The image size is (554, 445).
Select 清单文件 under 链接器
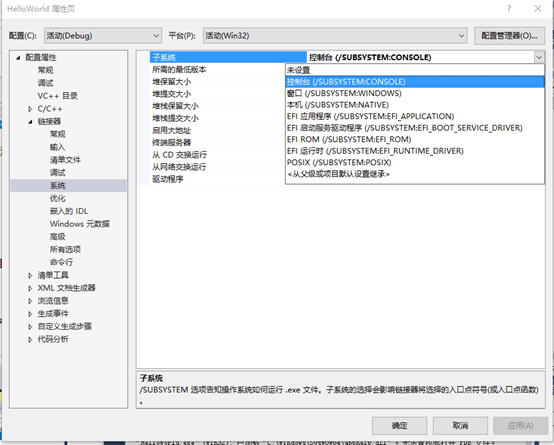65,160
